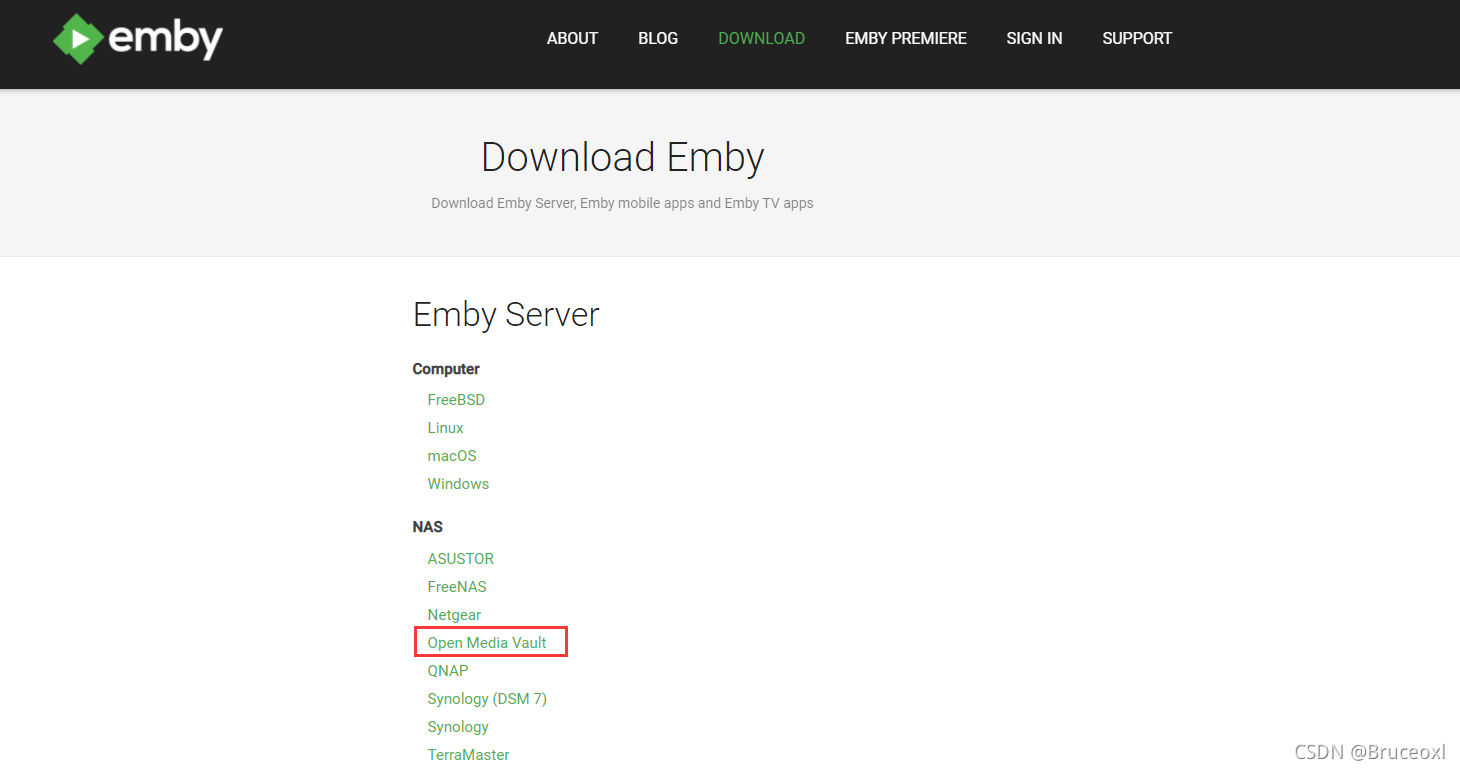The height and width of the screenshot is (770, 1460).
Task: Click the Emby logo in the header
Action: point(138,39)
